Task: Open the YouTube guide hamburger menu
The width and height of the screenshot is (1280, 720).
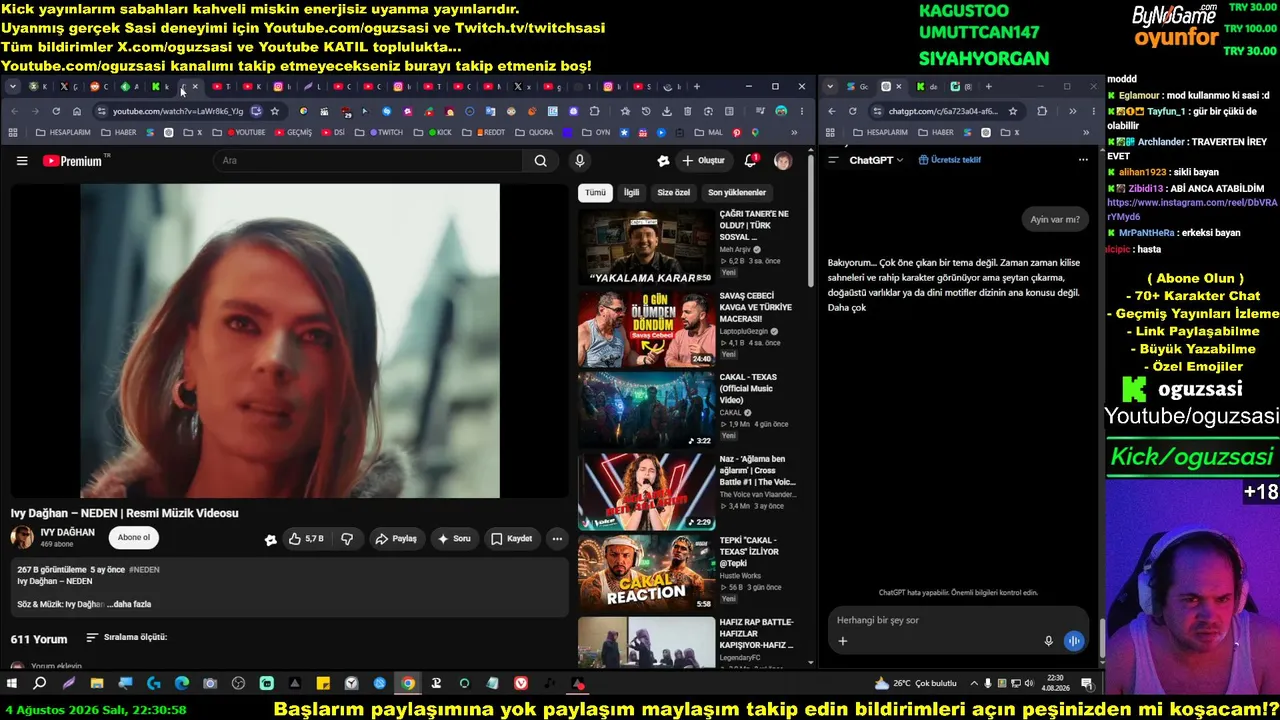Action: coord(22,160)
